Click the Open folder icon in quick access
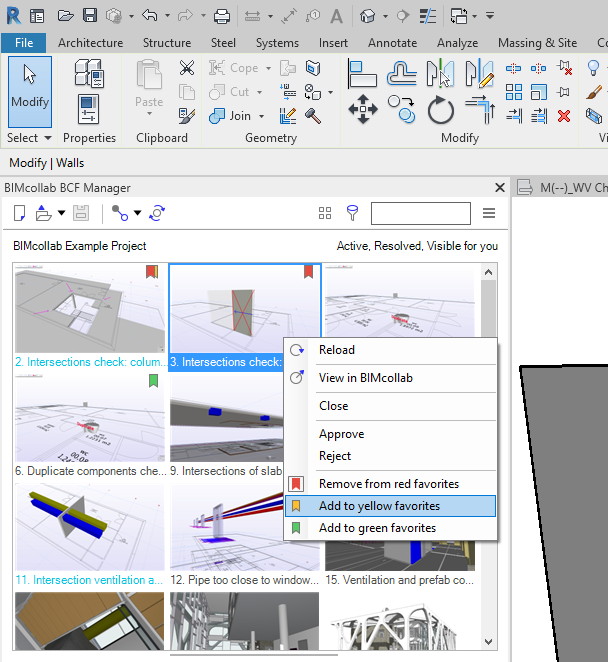Viewport: 608px width, 662px height. click(x=65, y=16)
